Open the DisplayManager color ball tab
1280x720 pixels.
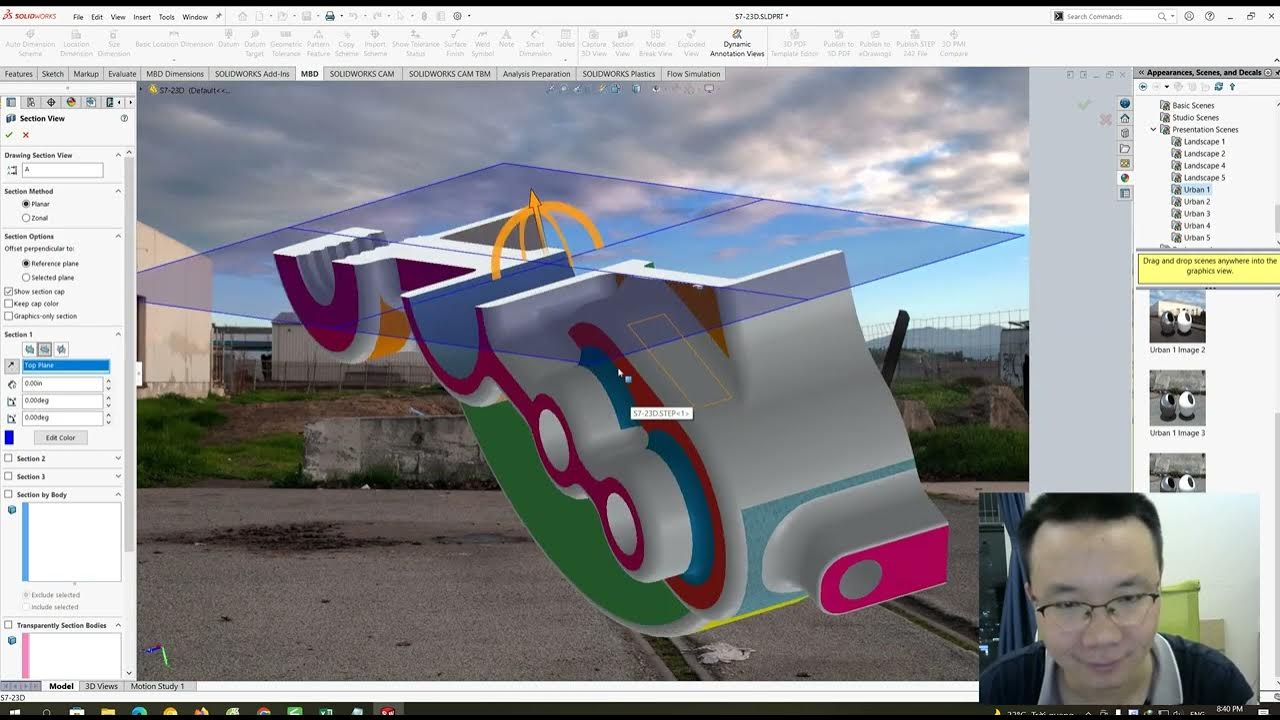[x=71, y=102]
